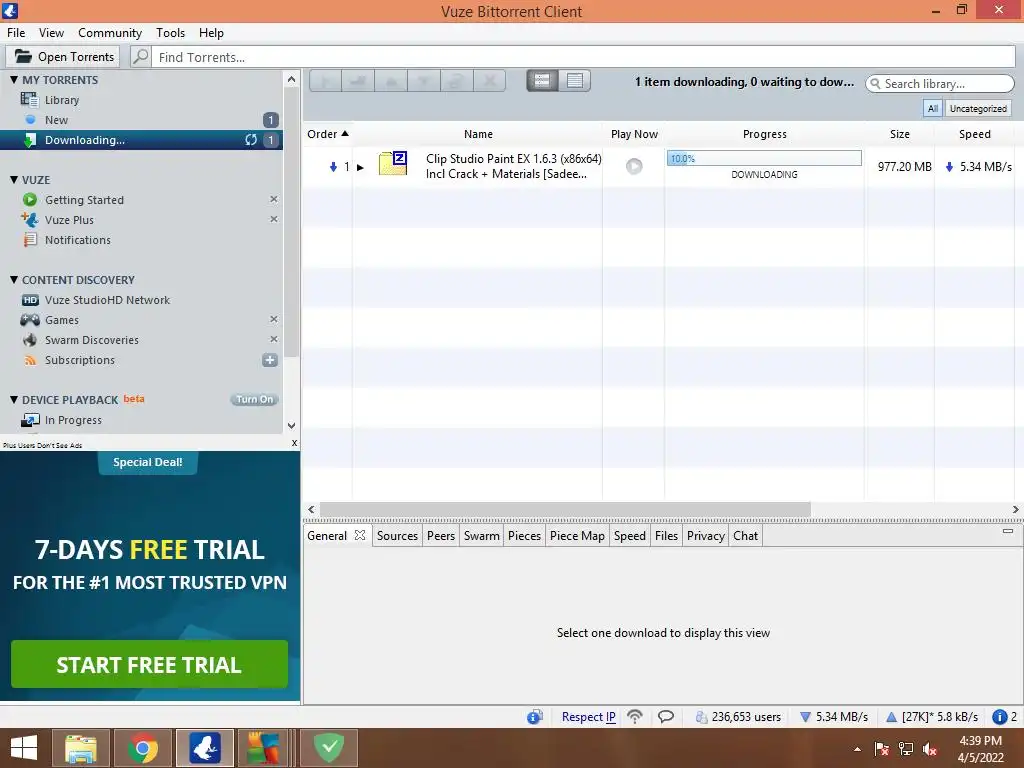The width and height of the screenshot is (1024, 768).
Task: Click the 236,653 users status entry
Action: pos(738,716)
